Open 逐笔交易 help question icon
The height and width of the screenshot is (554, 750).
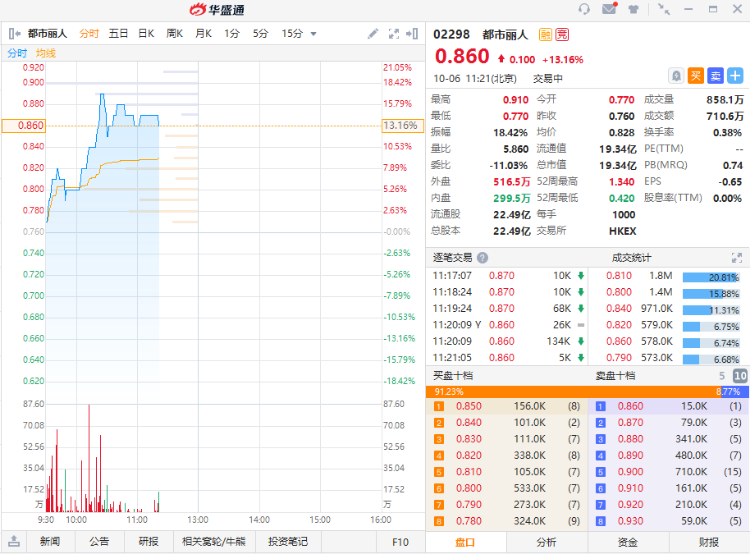483,258
